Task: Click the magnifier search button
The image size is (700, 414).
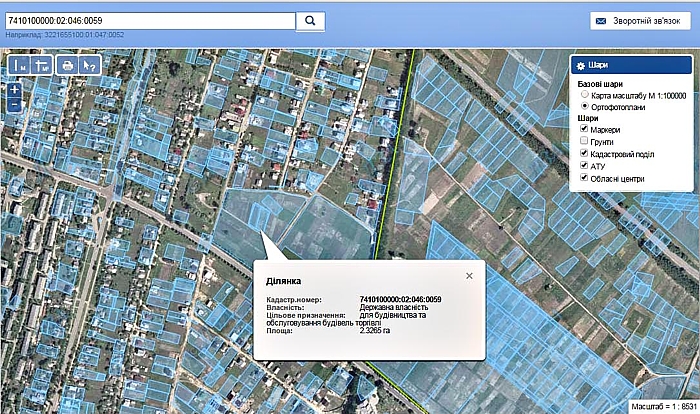Action: point(310,20)
